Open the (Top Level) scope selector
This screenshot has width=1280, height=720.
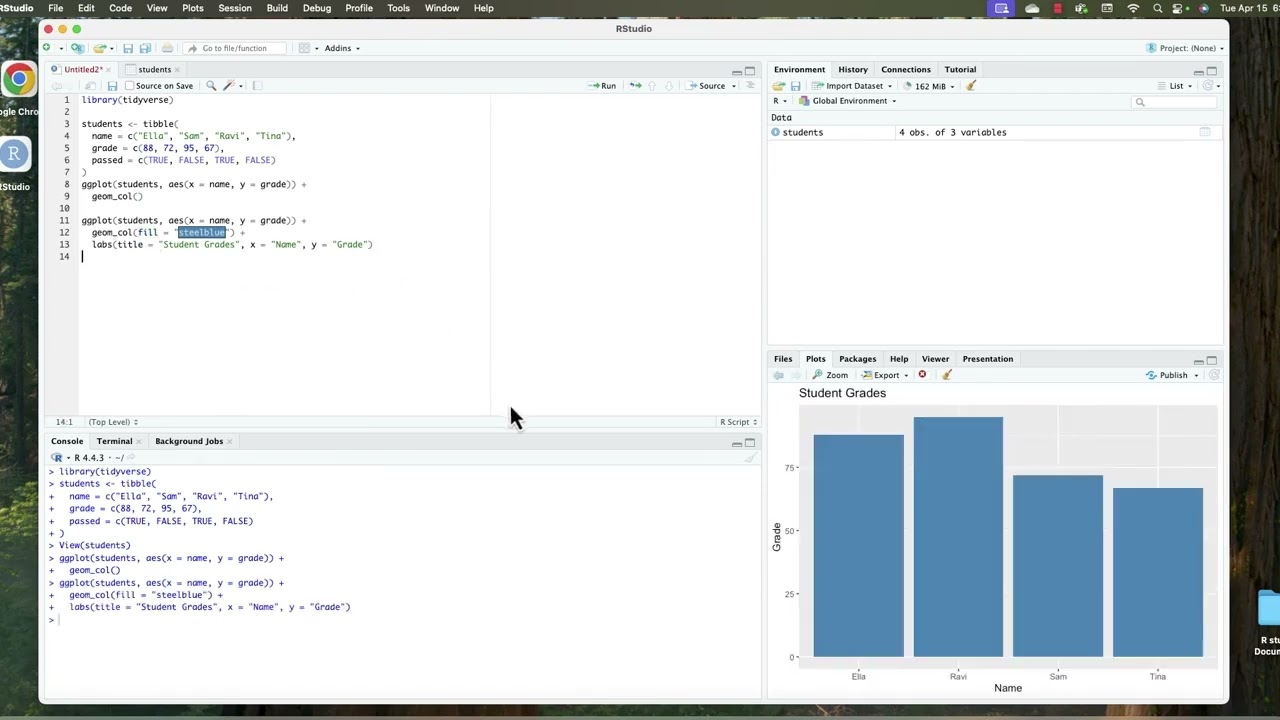tap(113, 422)
